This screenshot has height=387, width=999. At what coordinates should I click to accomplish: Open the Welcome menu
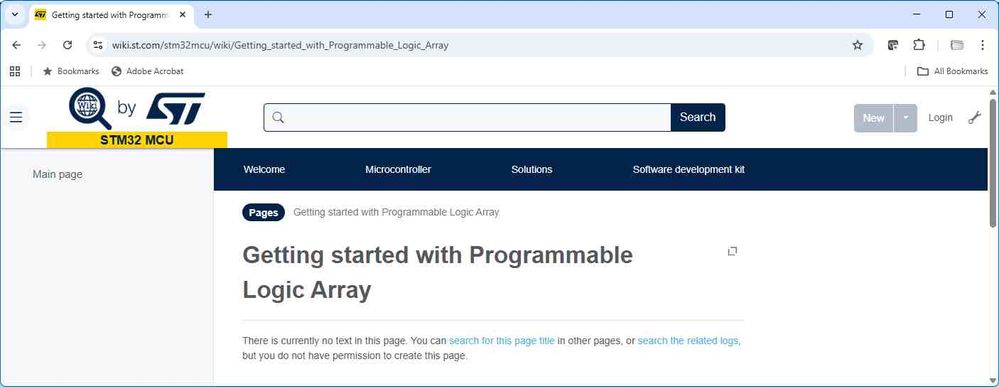[264, 170]
